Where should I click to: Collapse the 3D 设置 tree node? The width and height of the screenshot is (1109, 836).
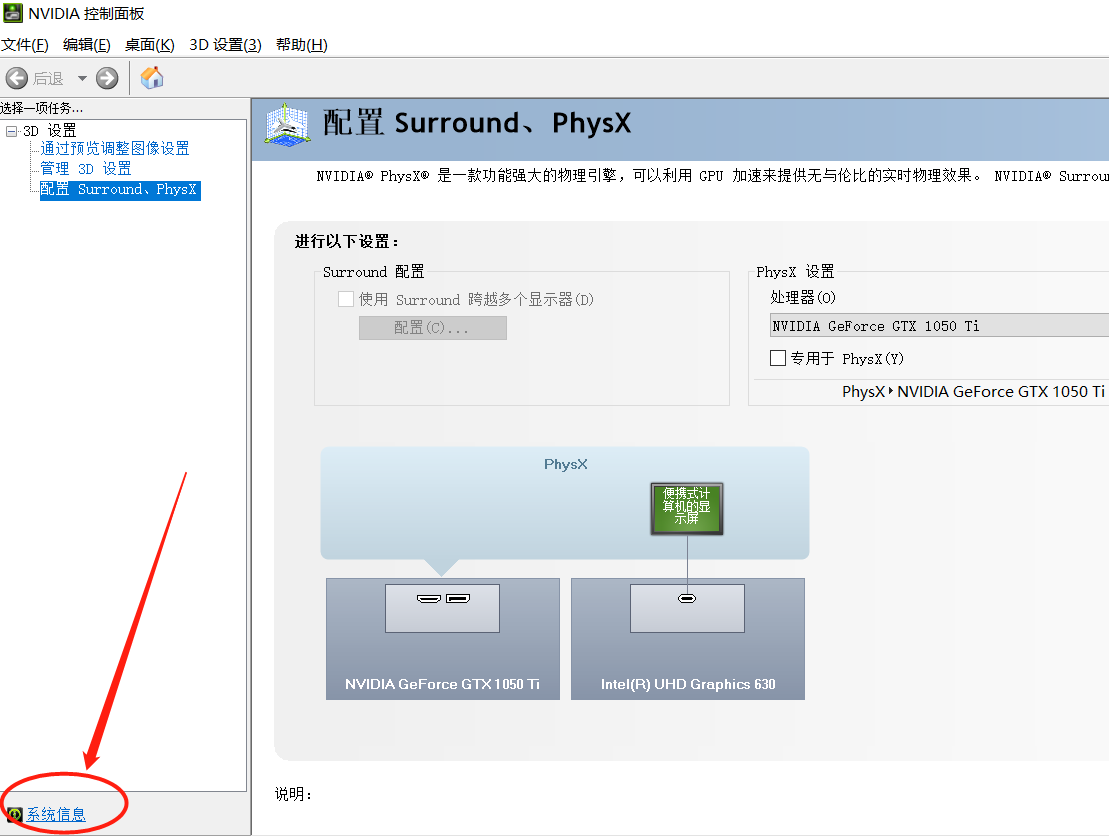click(x=11, y=131)
